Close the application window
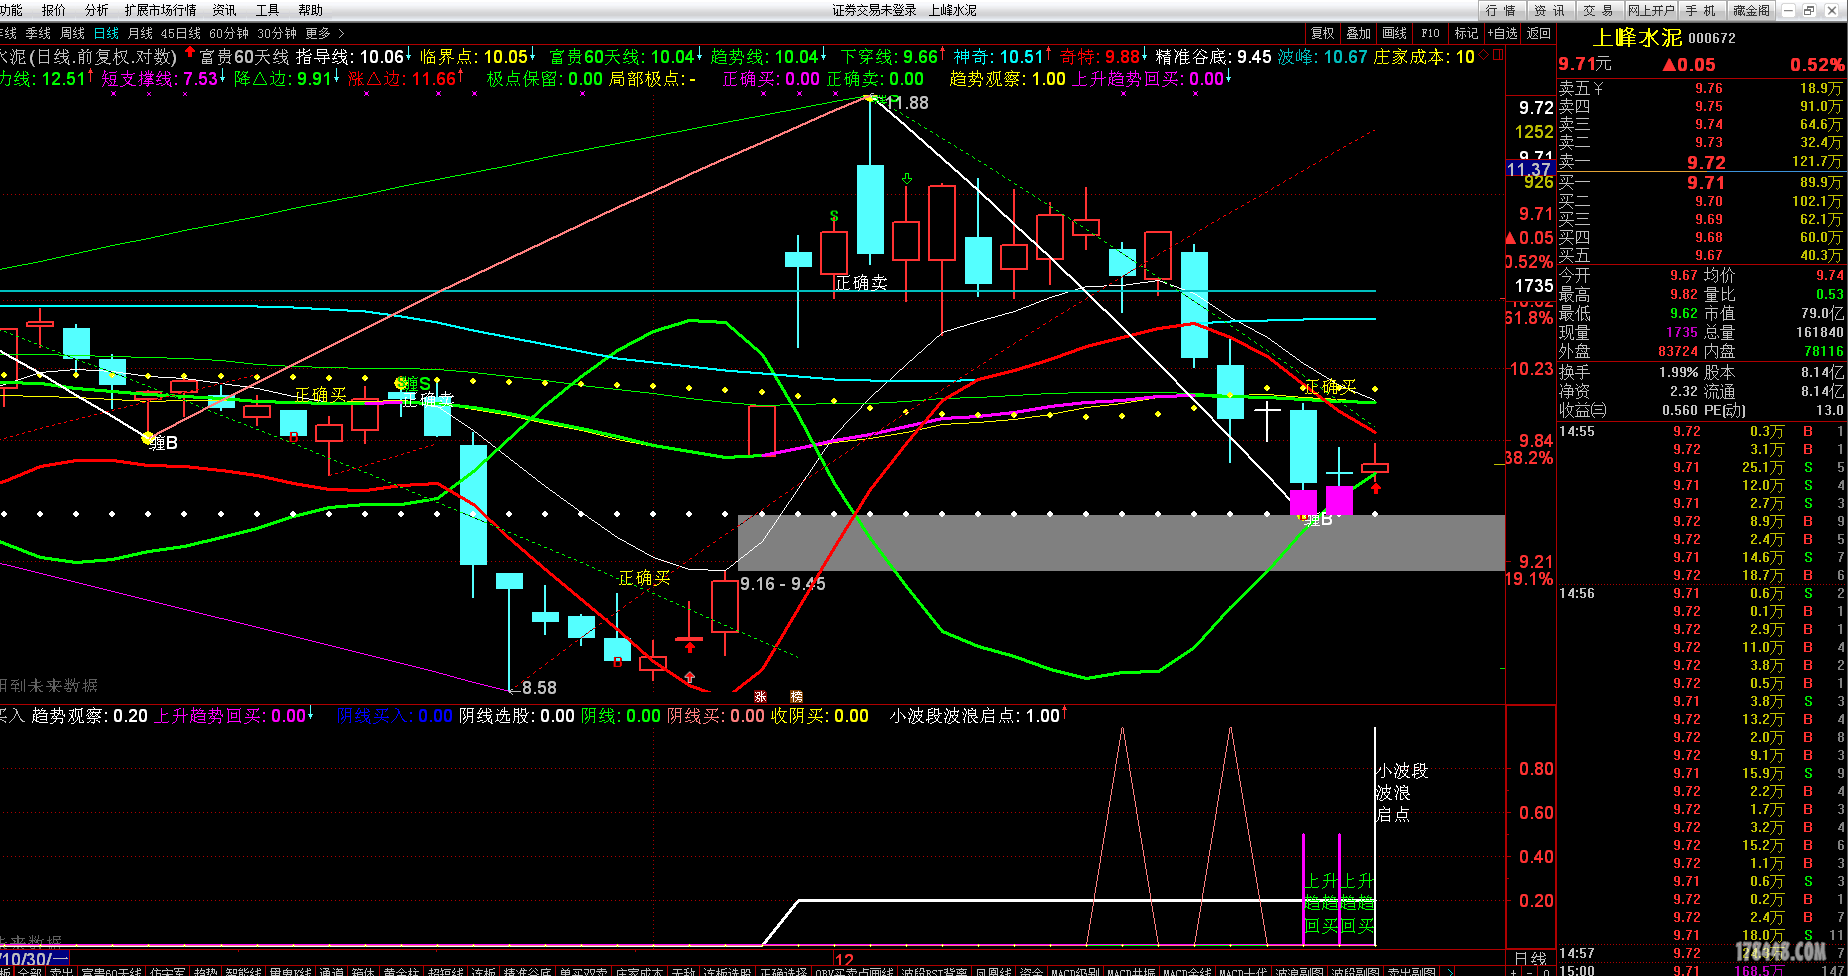 point(1831,10)
